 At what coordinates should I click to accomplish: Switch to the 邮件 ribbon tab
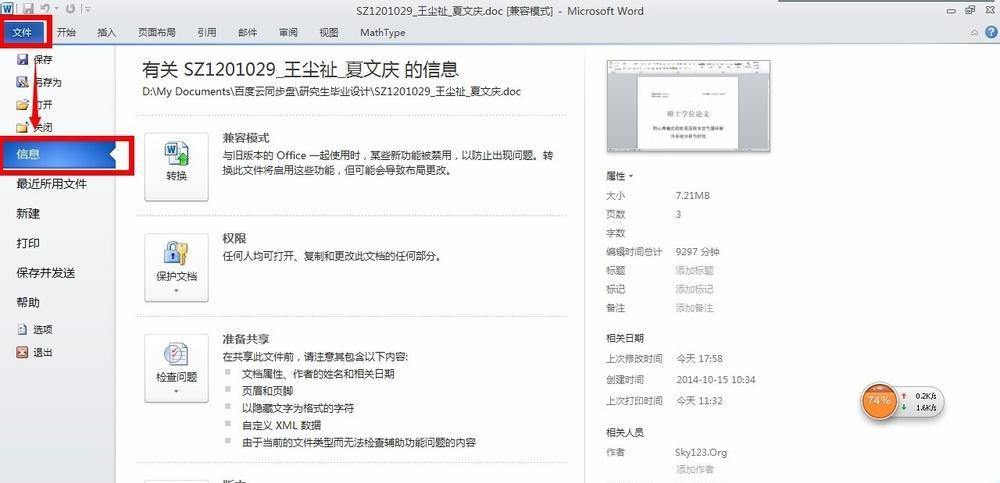[247, 33]
